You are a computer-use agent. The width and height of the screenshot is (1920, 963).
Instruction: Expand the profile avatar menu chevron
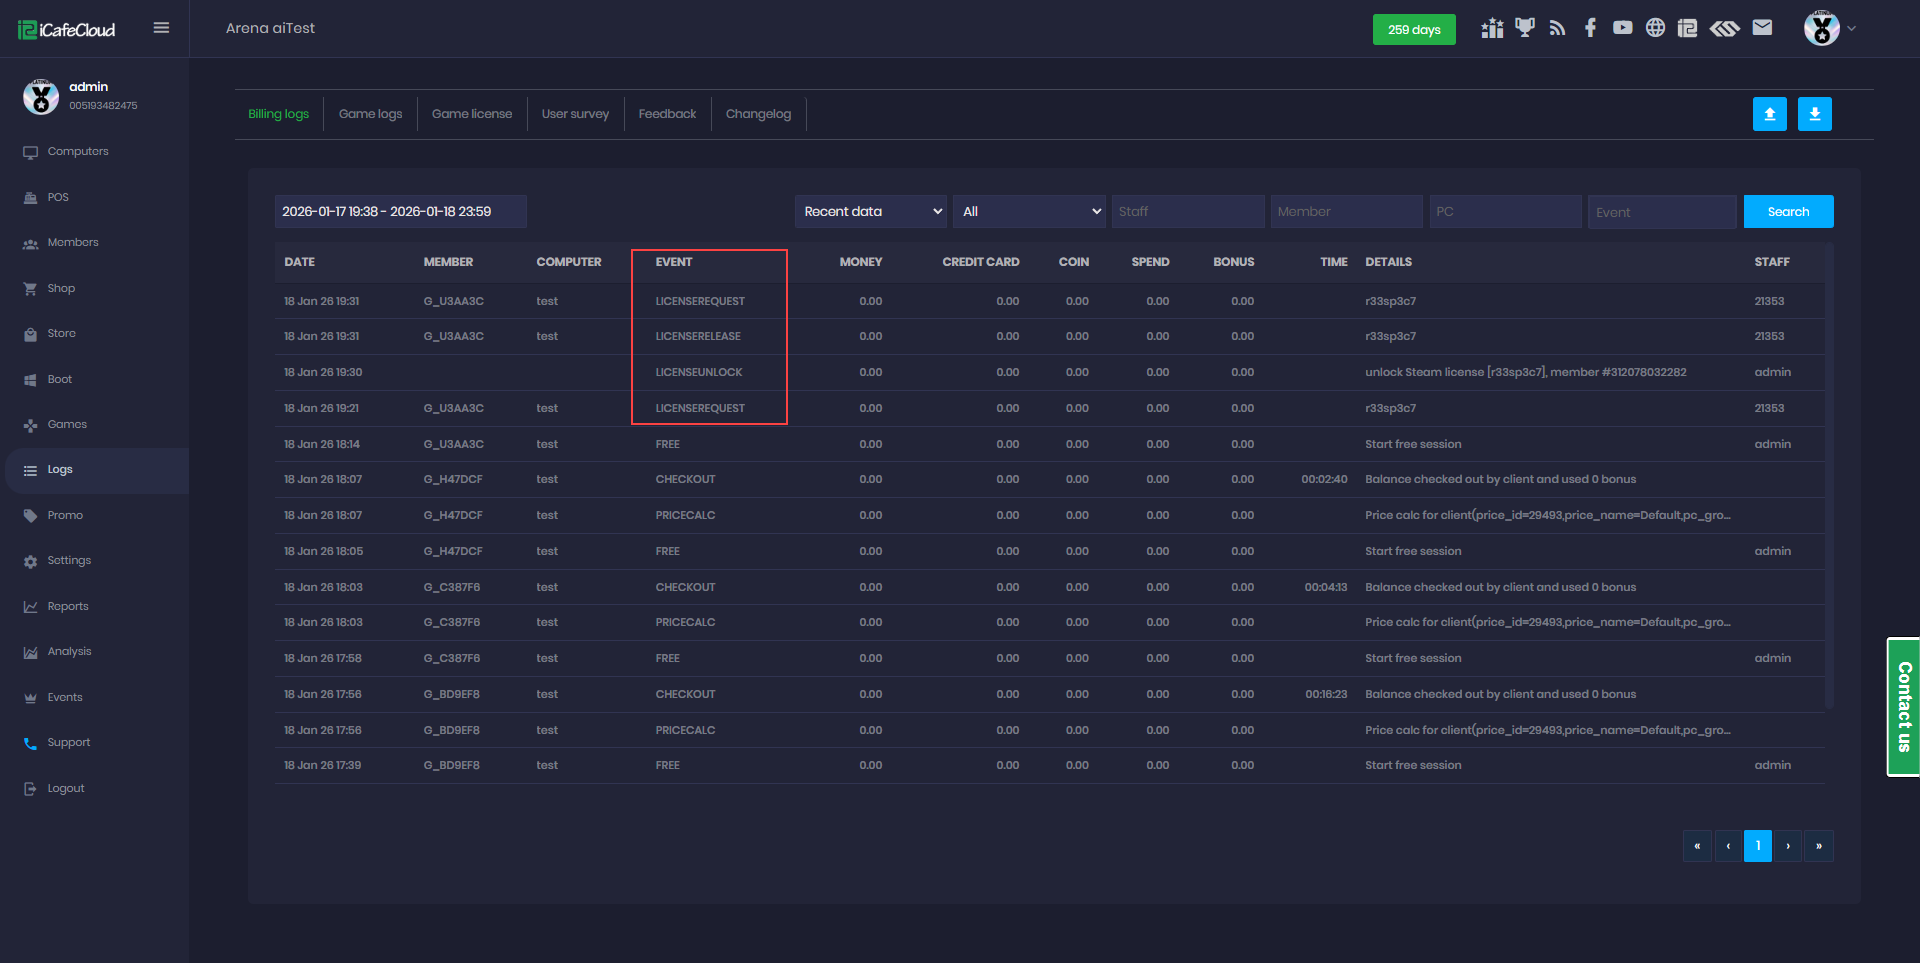point(1851,29)
